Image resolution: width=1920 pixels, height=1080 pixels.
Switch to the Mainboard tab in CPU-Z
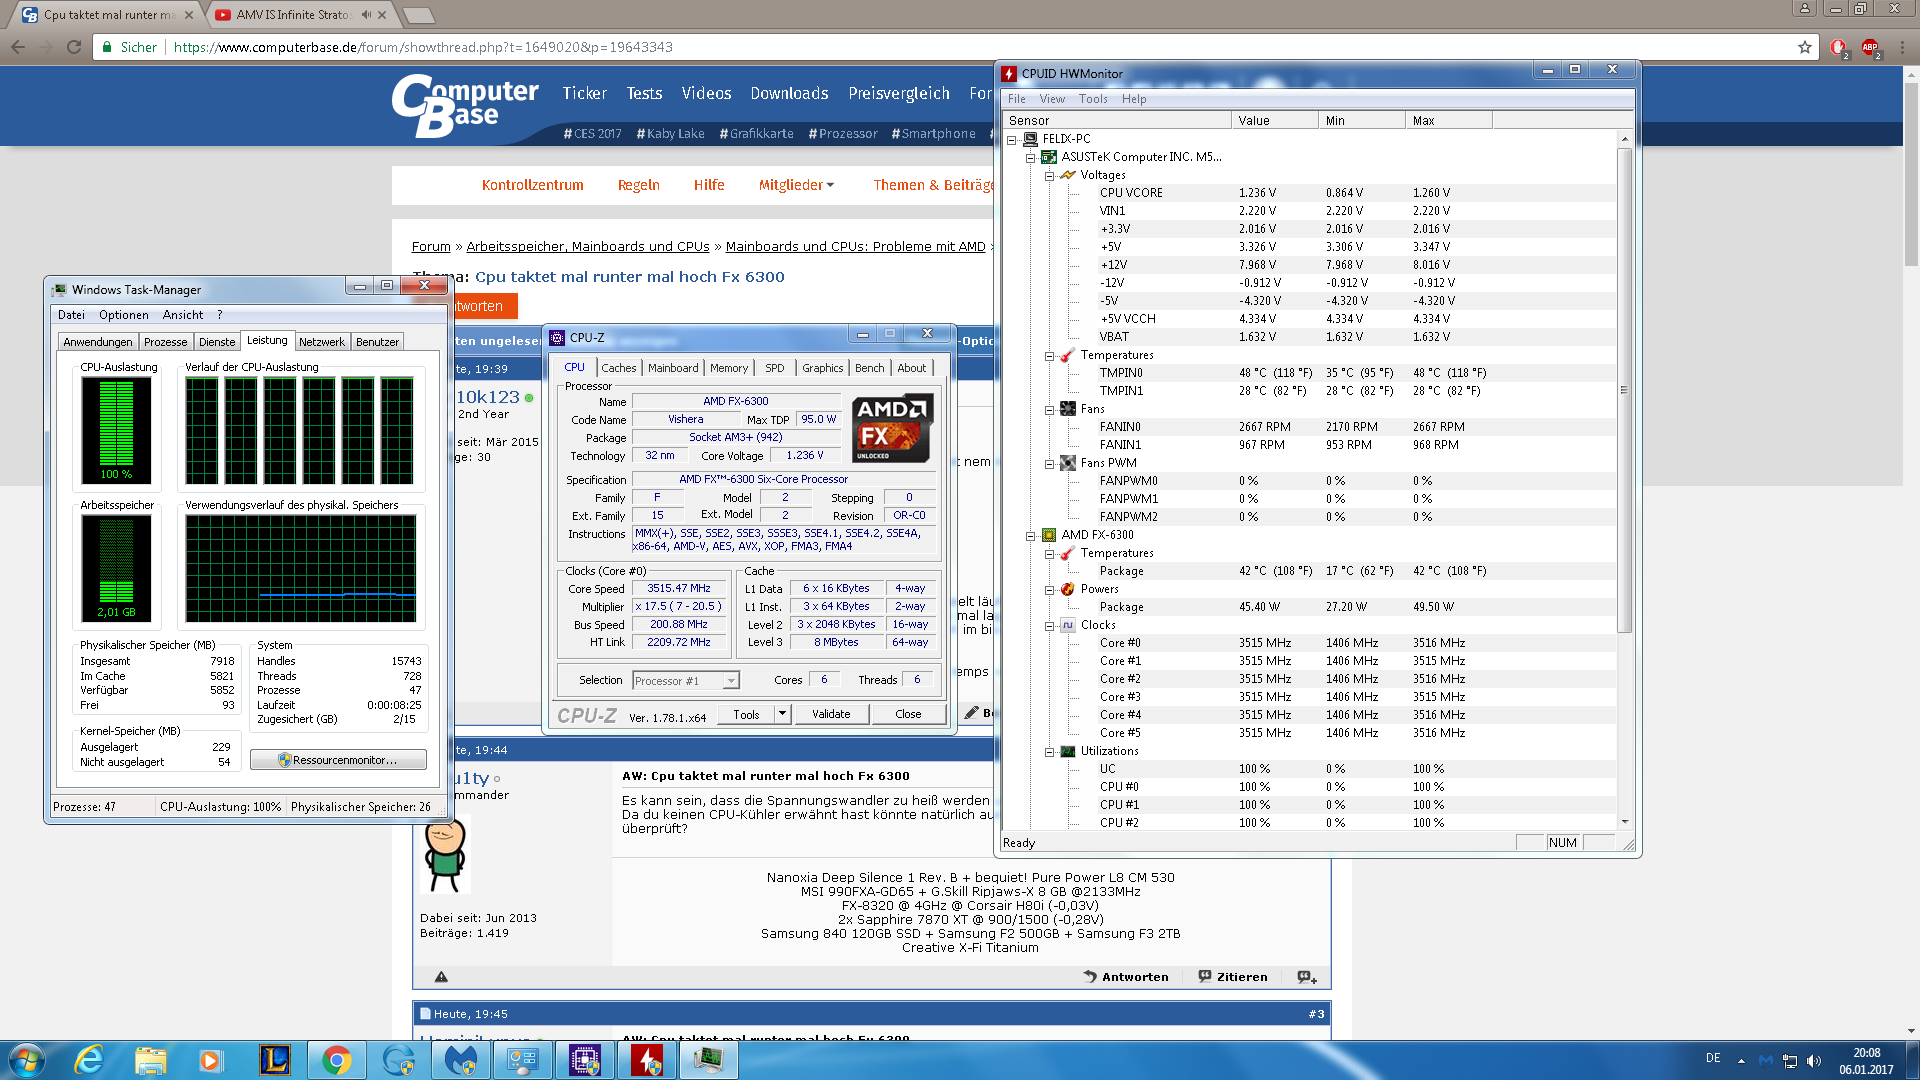click(x=673, y=368)
